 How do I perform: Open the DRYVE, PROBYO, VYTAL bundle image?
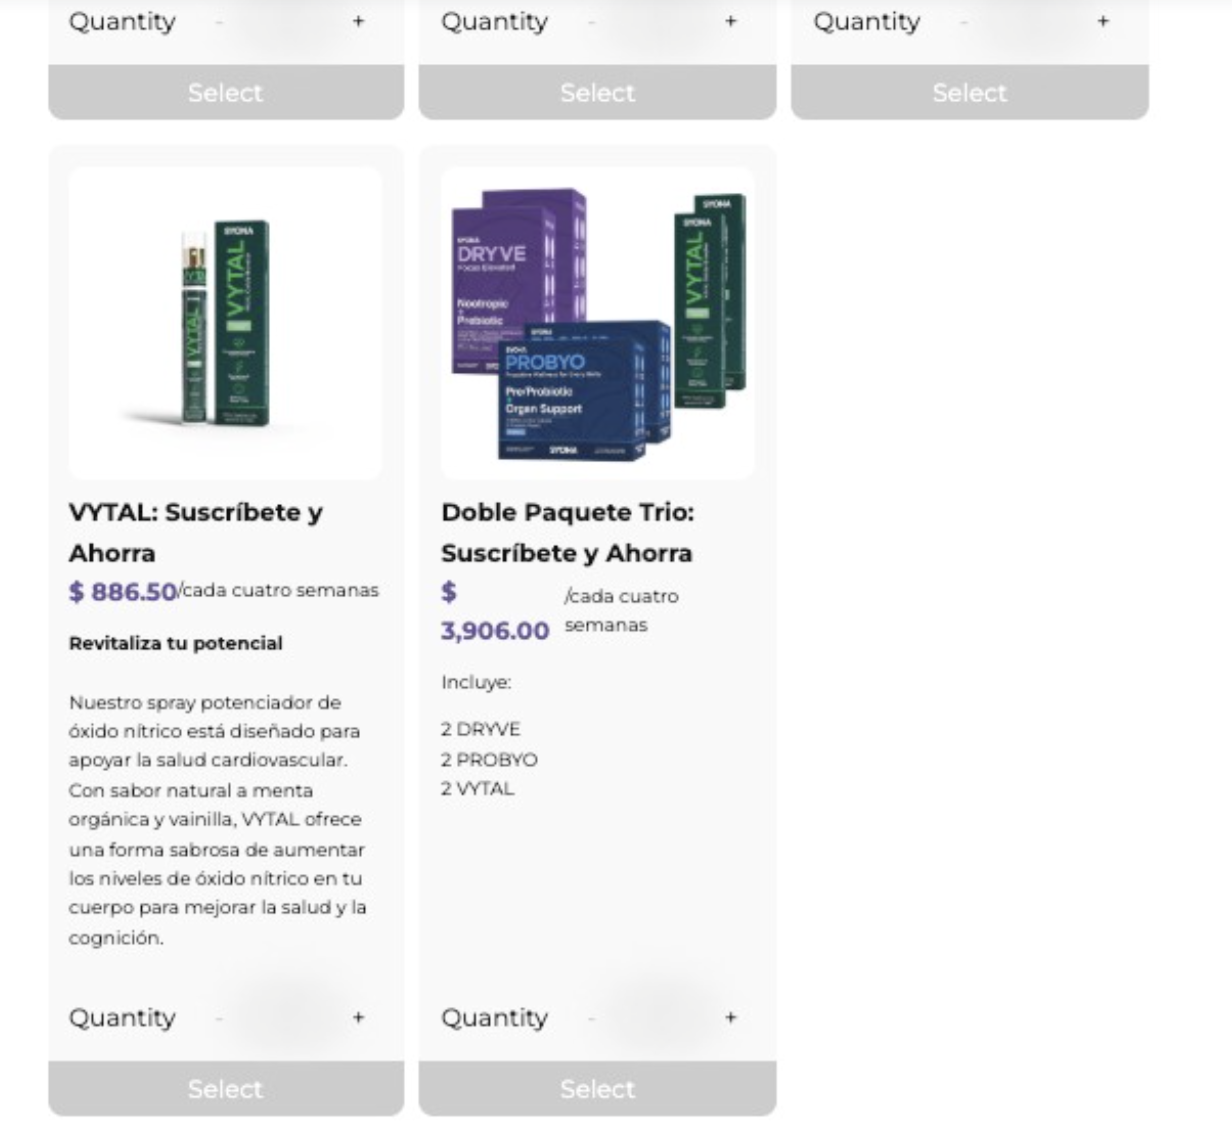click(x=597, y=323)
